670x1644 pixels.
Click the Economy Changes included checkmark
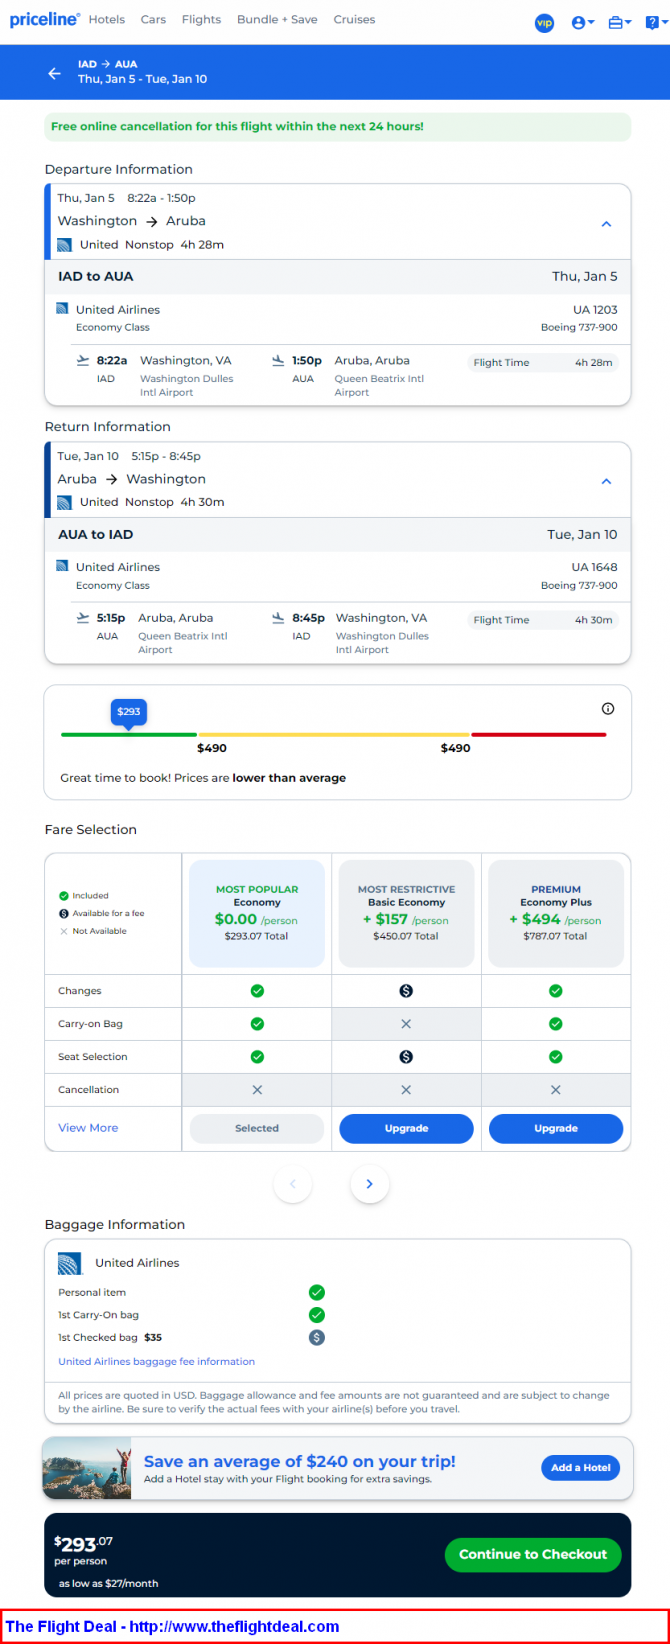257,991
